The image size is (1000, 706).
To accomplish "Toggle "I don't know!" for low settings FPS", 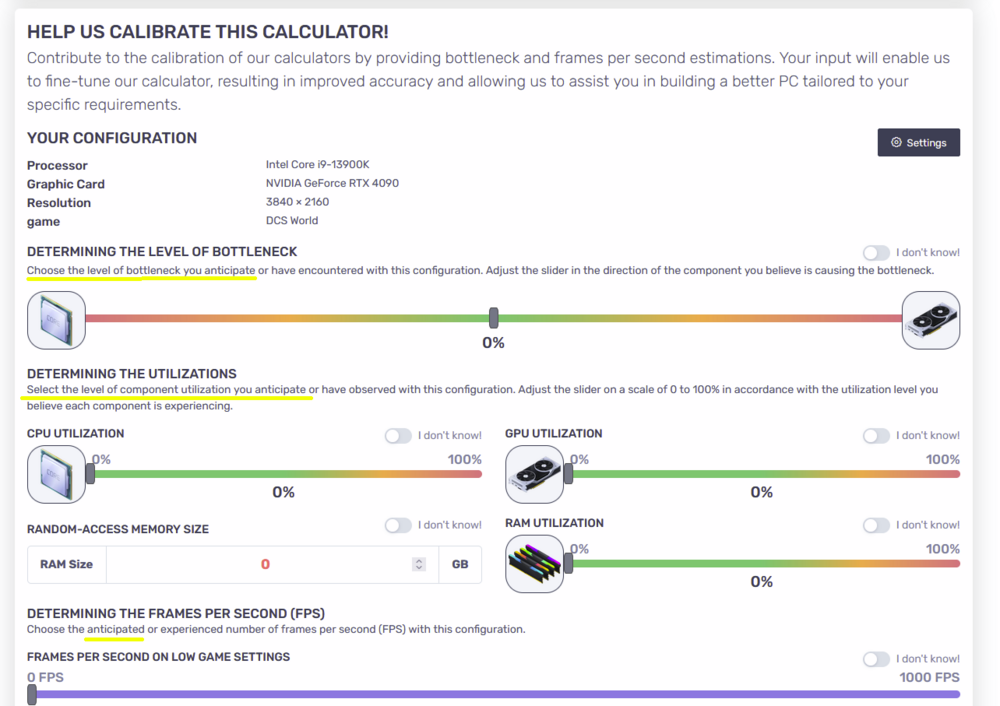I will click(876, 659).
